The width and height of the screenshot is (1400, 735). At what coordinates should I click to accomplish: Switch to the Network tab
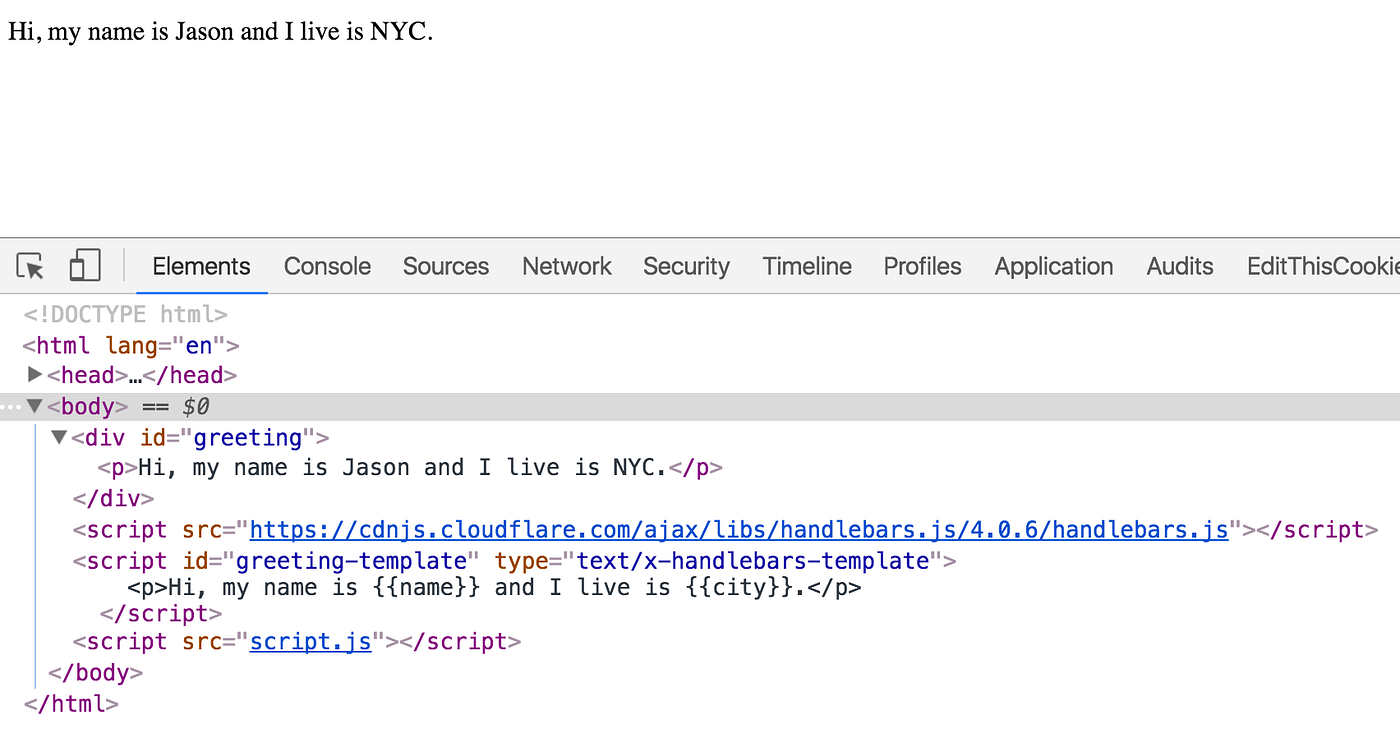(x=566, y=266)
